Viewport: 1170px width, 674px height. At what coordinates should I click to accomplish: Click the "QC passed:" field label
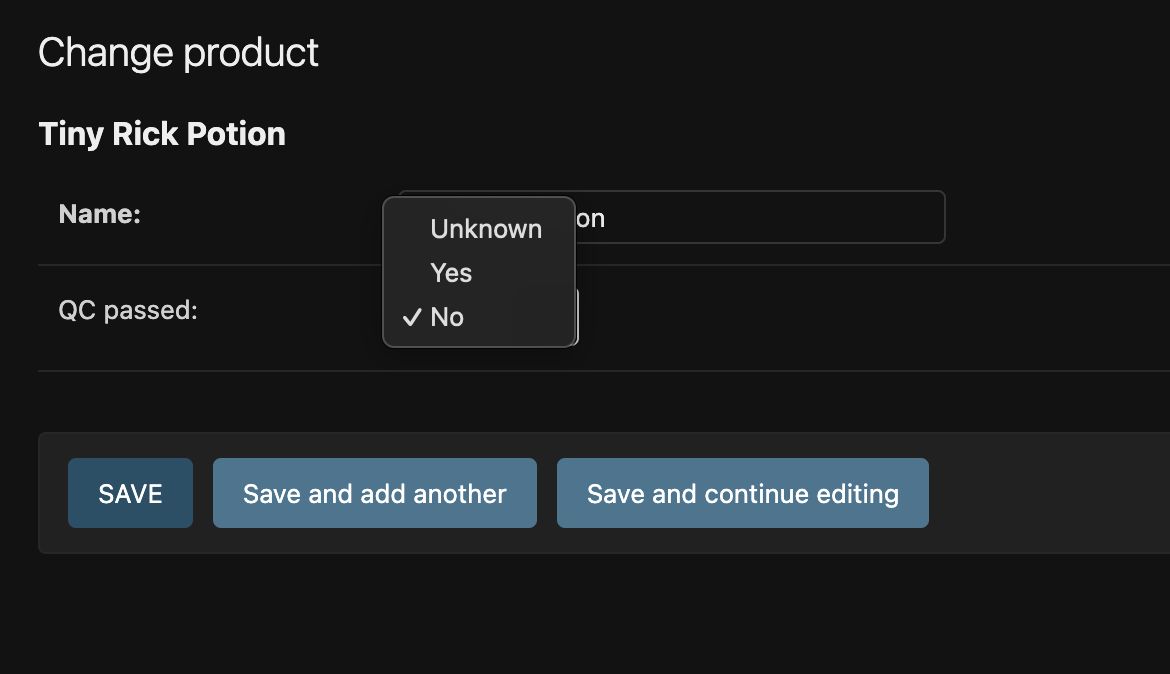[128, 311]
